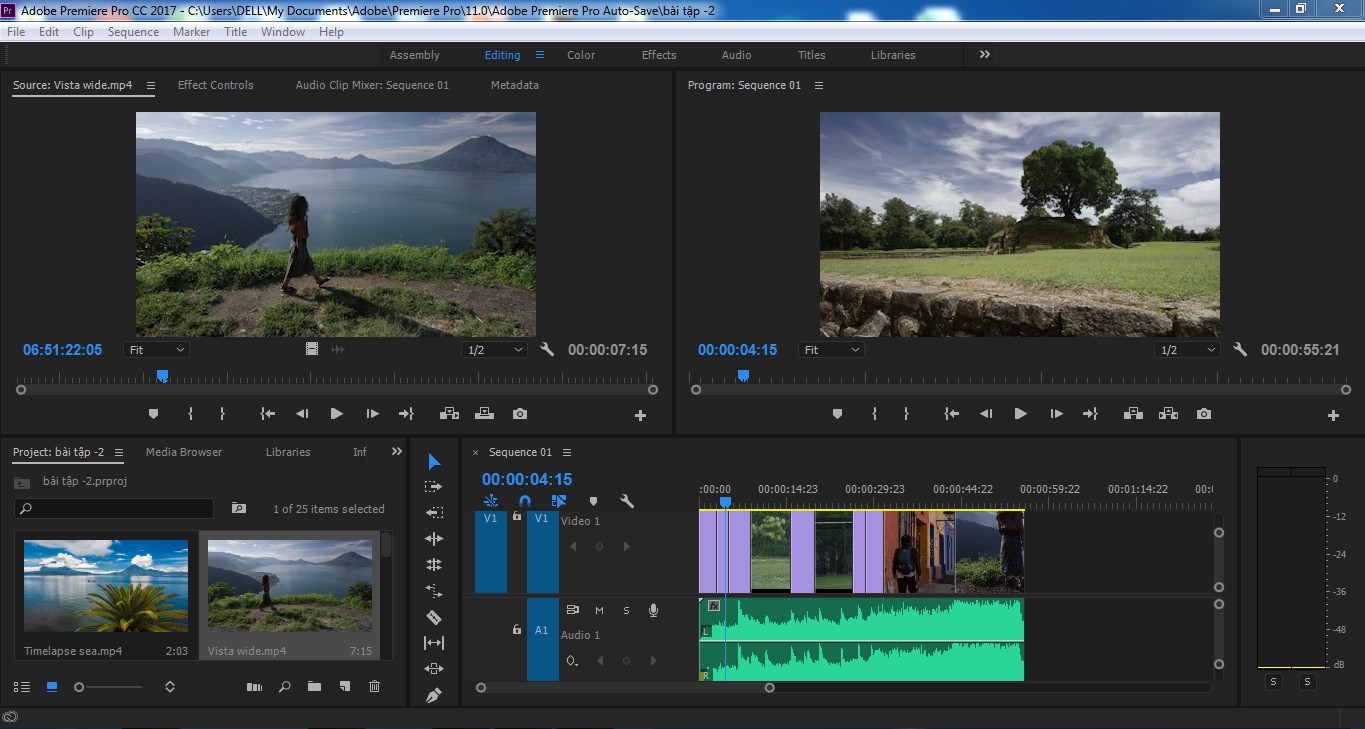Switch to the Color workspace tab
This screenshot has height=729, width=1365.
coord(581,55)
